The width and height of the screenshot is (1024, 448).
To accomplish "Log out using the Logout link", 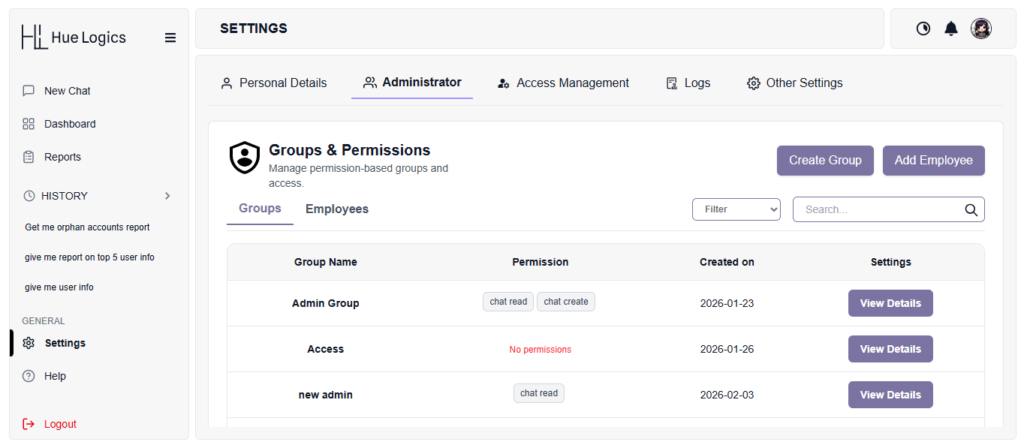I will (x=59, y=424).
